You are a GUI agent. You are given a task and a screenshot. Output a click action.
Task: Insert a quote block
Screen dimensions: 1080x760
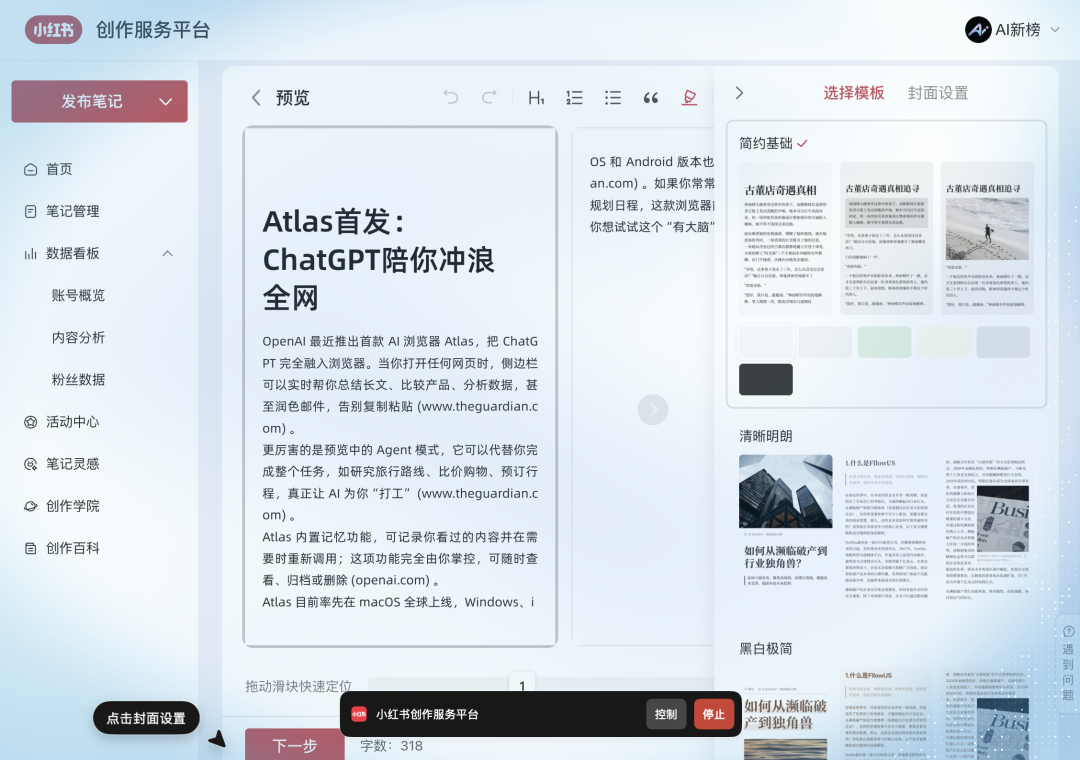click(651, 97)
